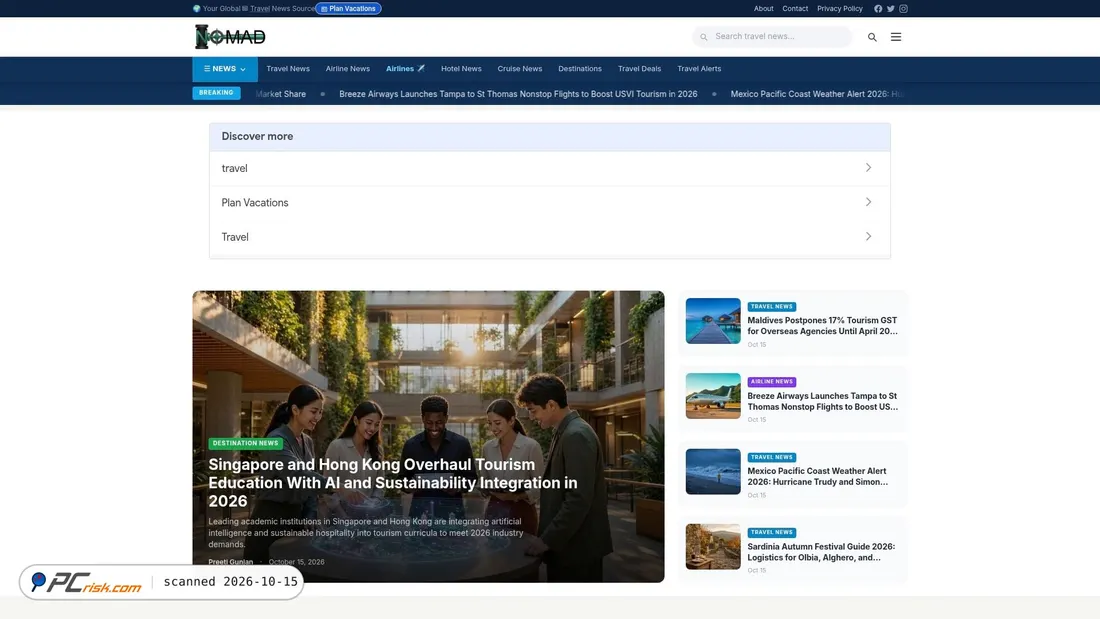1100x619 pixels.
Task: Open the Breeze Airways airplane thumbnail
Action: (713, 396)
